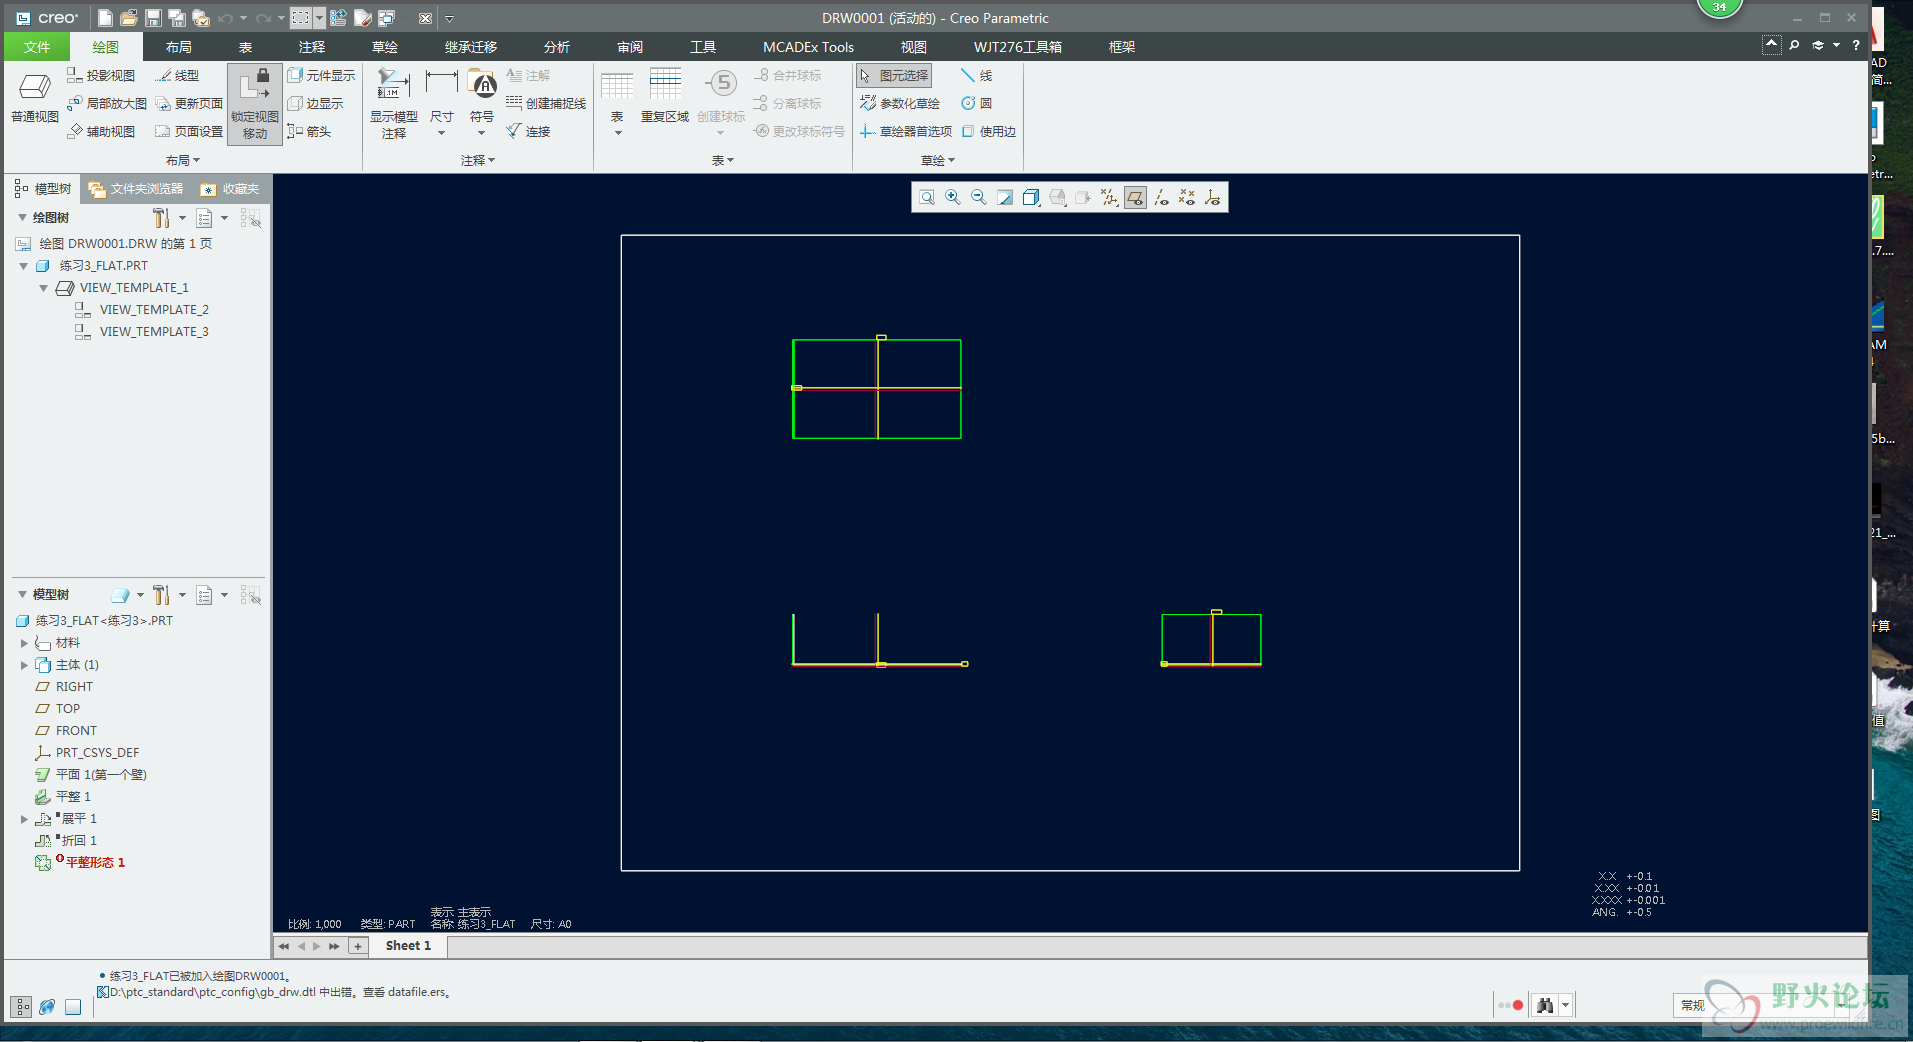Toggle 元件显示 component display
The image size is (1913, 1042).
click(x=321, y=75)
